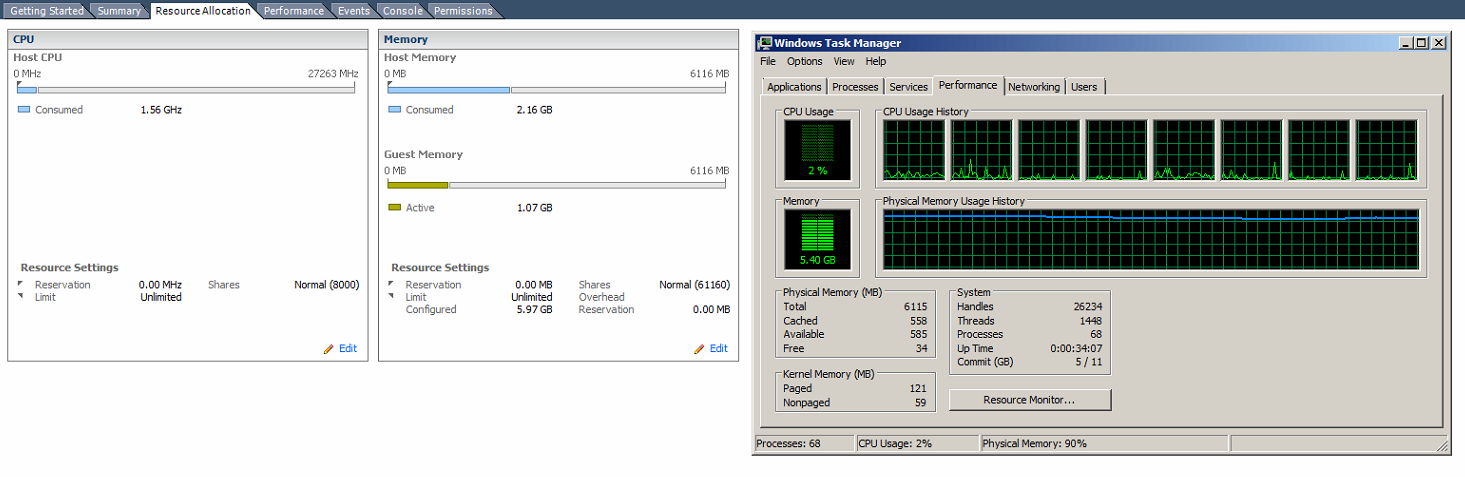
Task: Click pencil icon in Memory panel
Action: [x=699, y=349]
